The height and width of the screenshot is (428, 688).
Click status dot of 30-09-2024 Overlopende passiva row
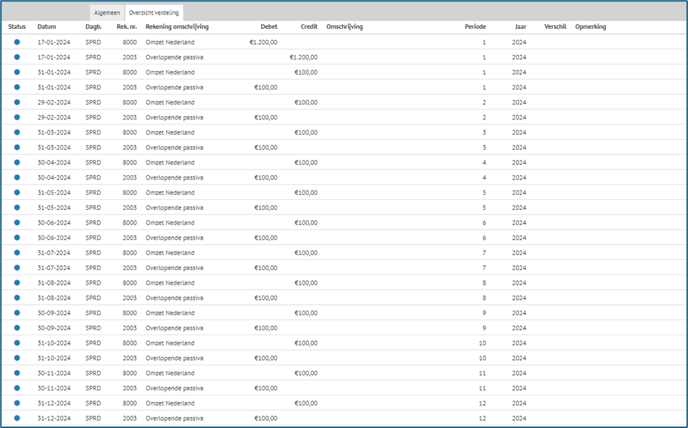[x=17, y=328]
